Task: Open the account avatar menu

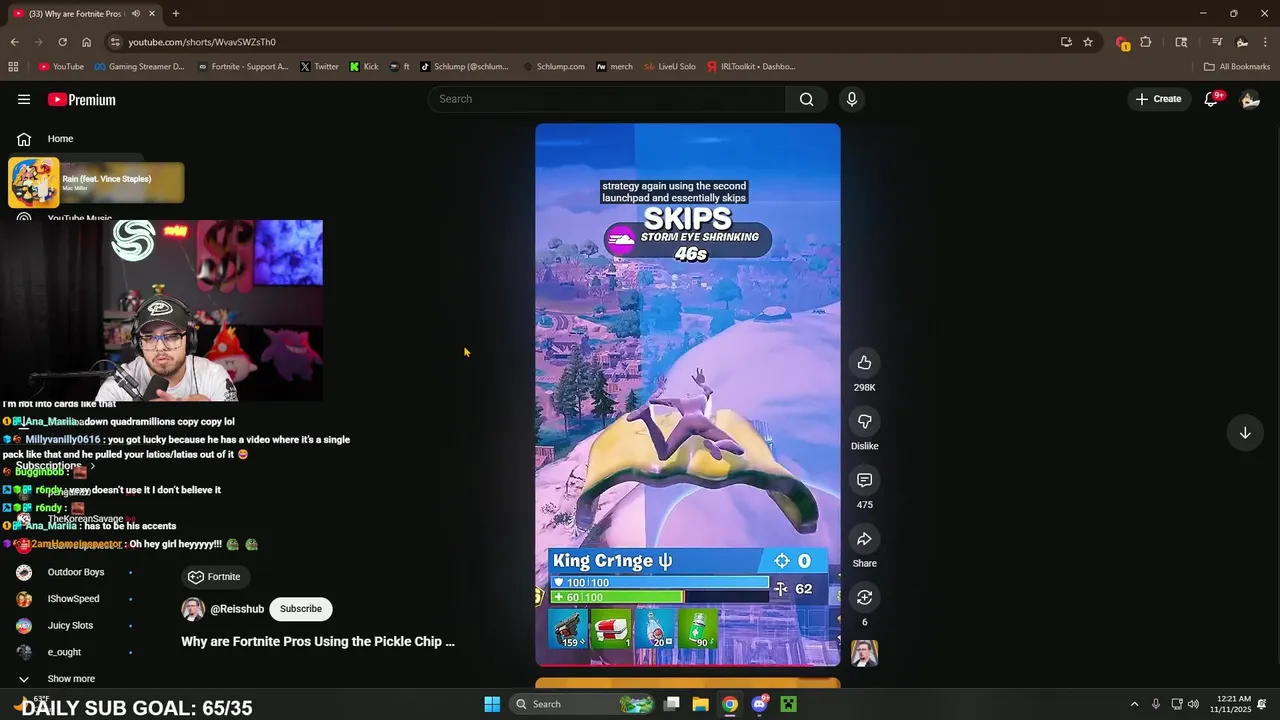Action: coord(1250,99)
